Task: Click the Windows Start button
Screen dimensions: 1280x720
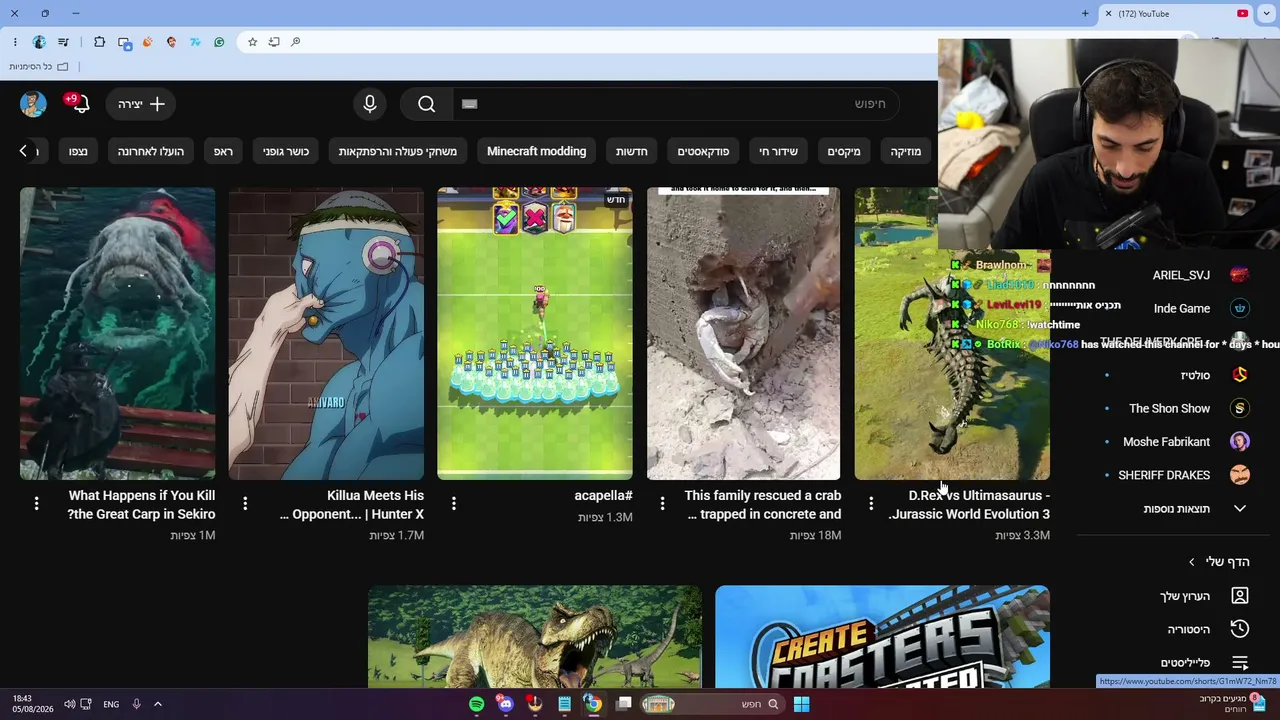Action: (801, 704)
